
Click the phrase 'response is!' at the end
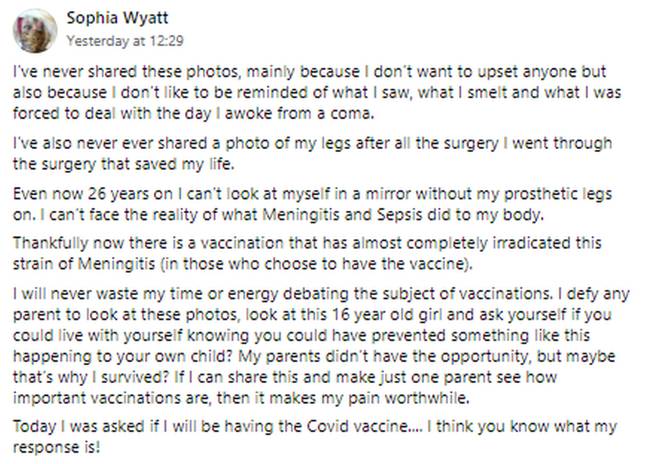point(56,447)
